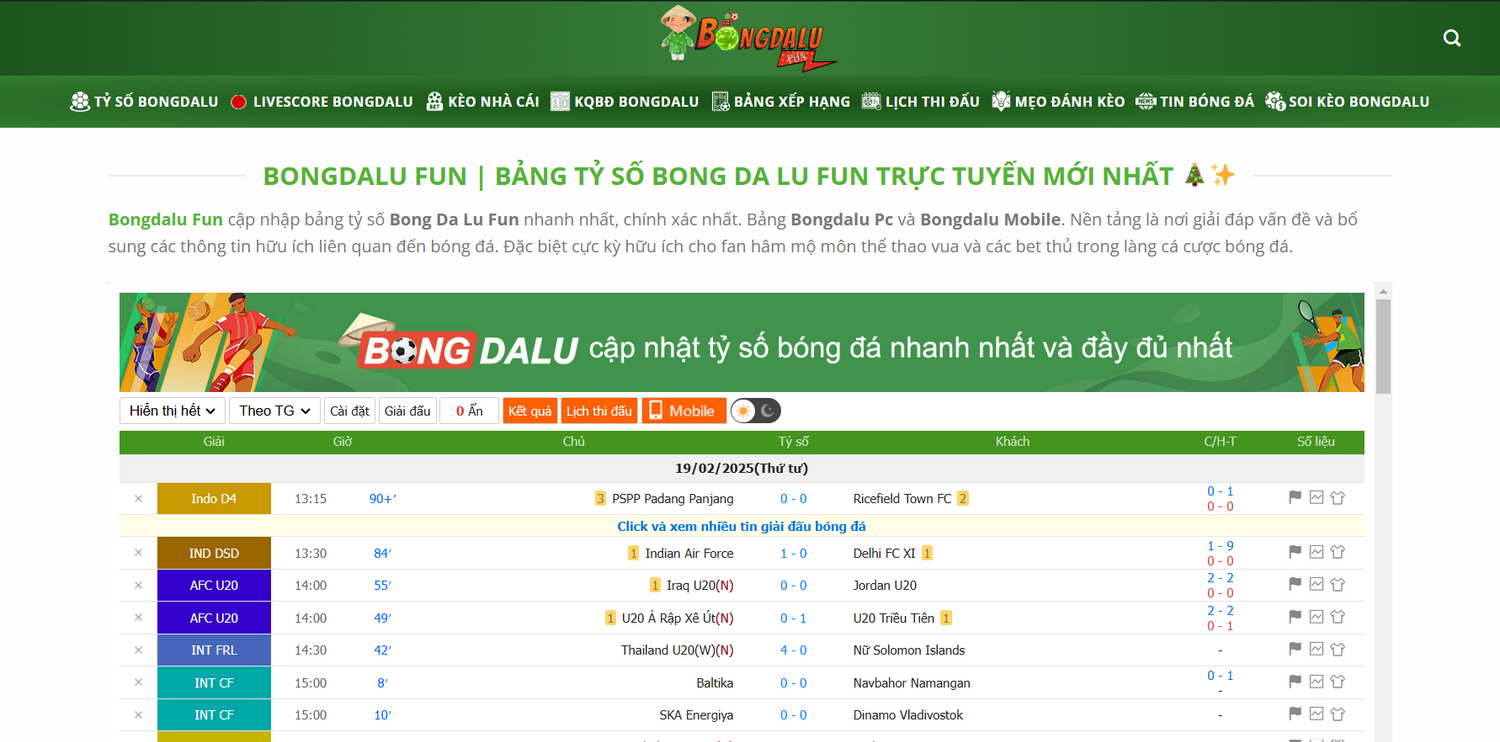Image resolution: width=1500 pixels, height=742 pixels.
Task: Select TIN BÓNG ĐÁ in the navigation
Action: (x=1195, y=101)
